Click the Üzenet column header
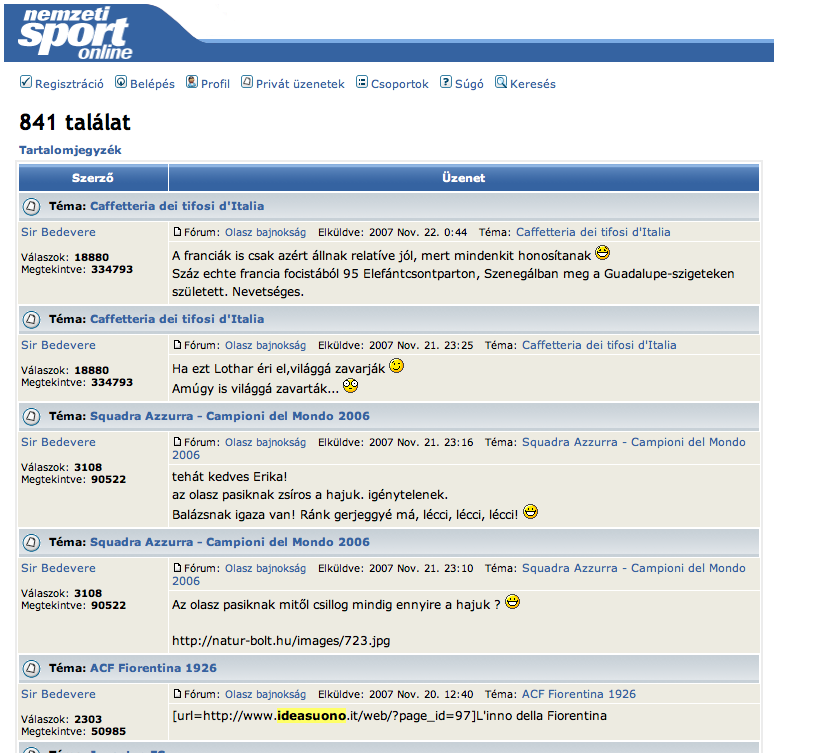 click(463, 178)
